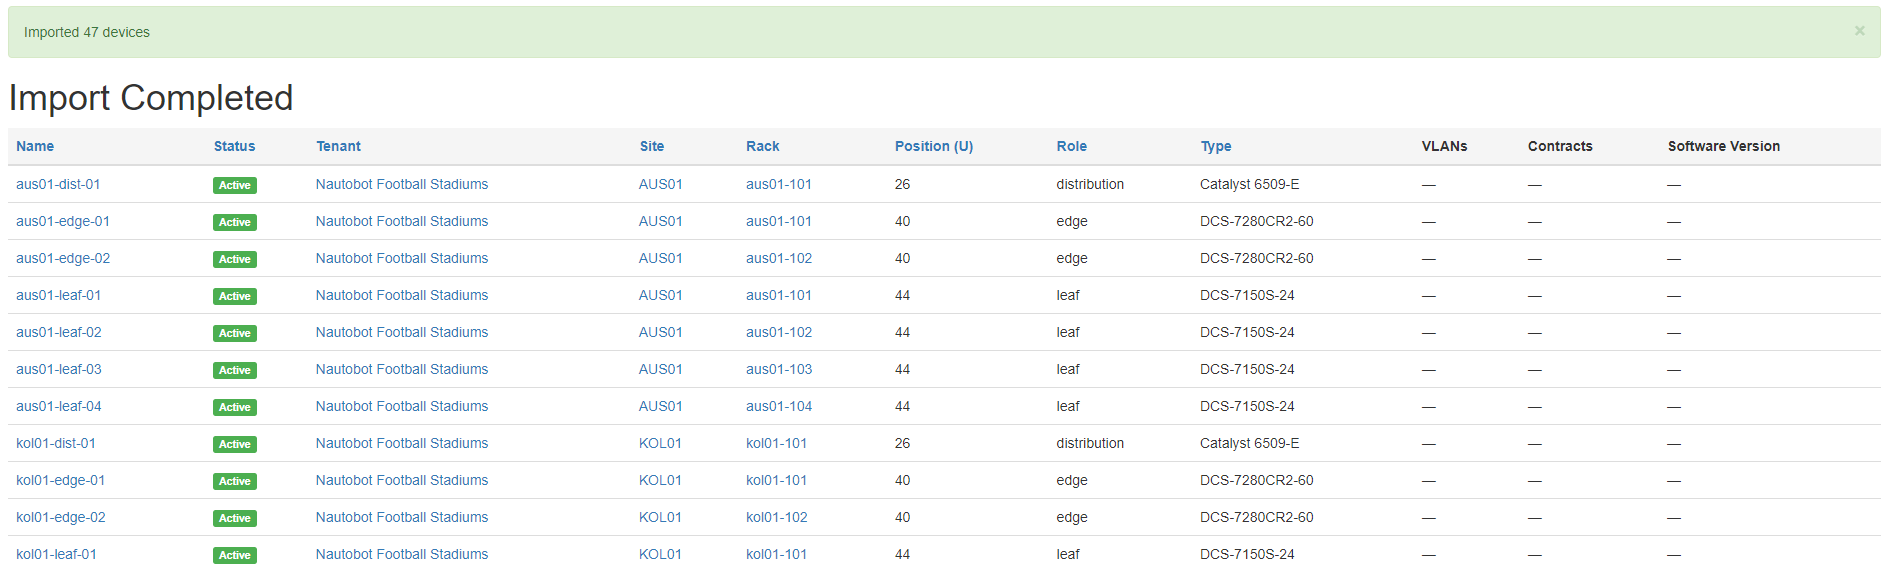This screenshot has width=1886, height=571.
Task: Open rack kol01-102
Action: point(776,517)
